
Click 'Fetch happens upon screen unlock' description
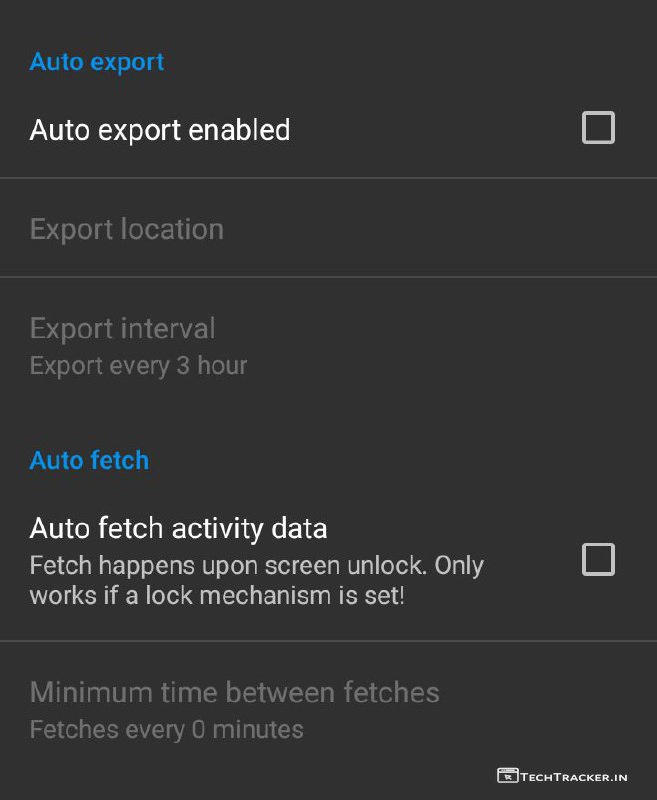pyautogui.click(x=257, y=566)
